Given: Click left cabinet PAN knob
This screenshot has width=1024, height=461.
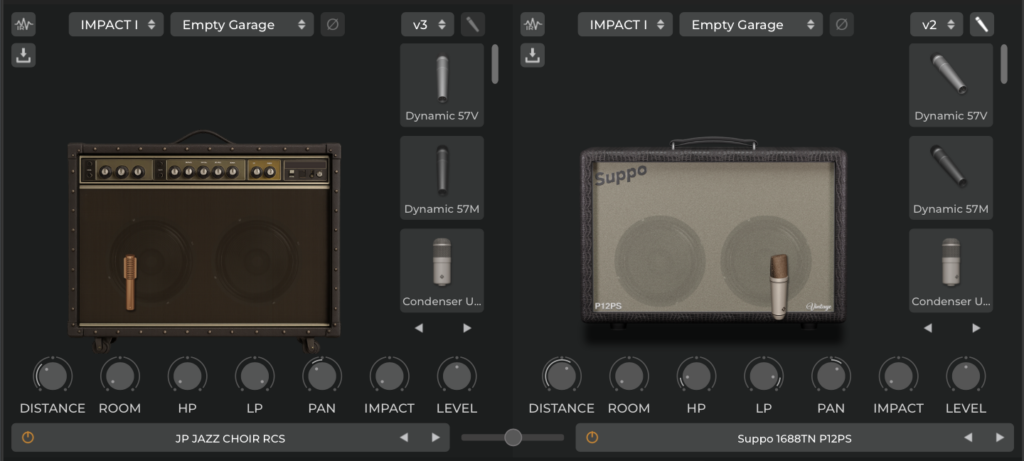Looking at the screenshot, I should (x=322, y=376).
